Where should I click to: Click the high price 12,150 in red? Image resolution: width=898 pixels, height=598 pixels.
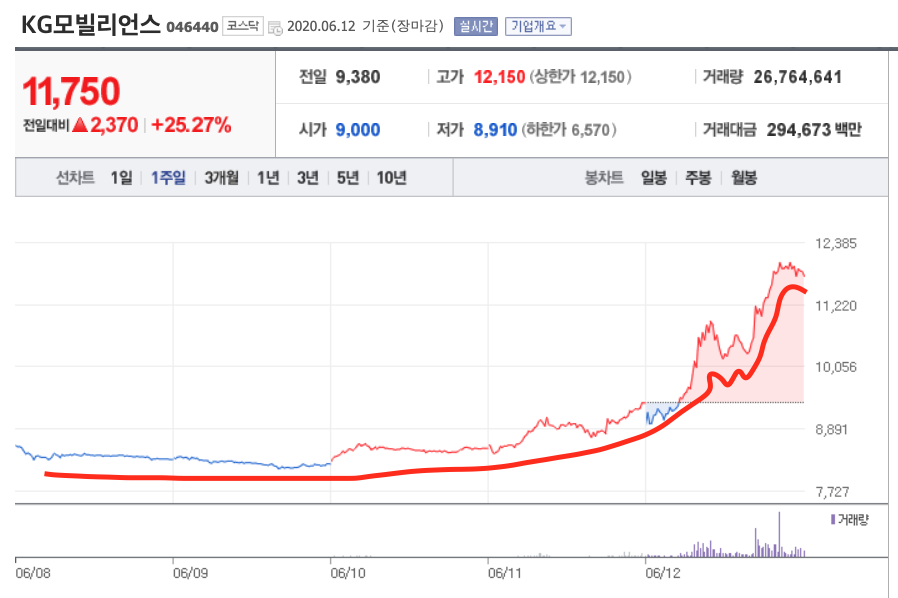point(499,77)
